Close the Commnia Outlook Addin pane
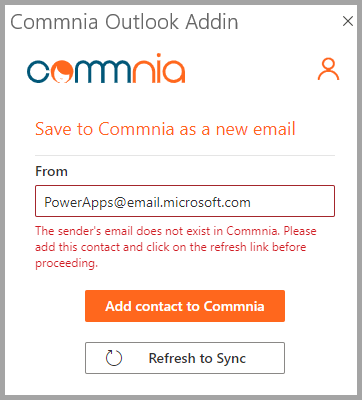 (x=348, y=21)
